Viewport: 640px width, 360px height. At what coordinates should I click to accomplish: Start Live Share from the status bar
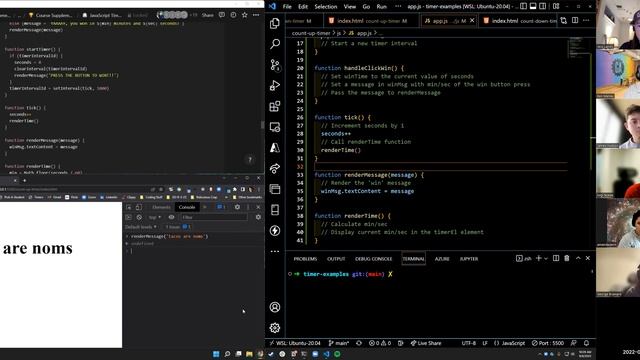pyautogui.click(x=426, y=343)
